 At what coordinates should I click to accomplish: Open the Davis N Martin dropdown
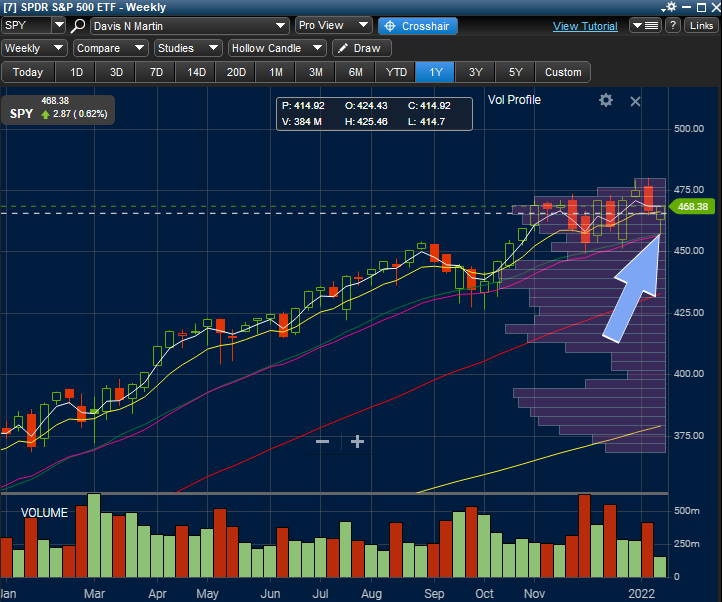(x=190, y=26)
